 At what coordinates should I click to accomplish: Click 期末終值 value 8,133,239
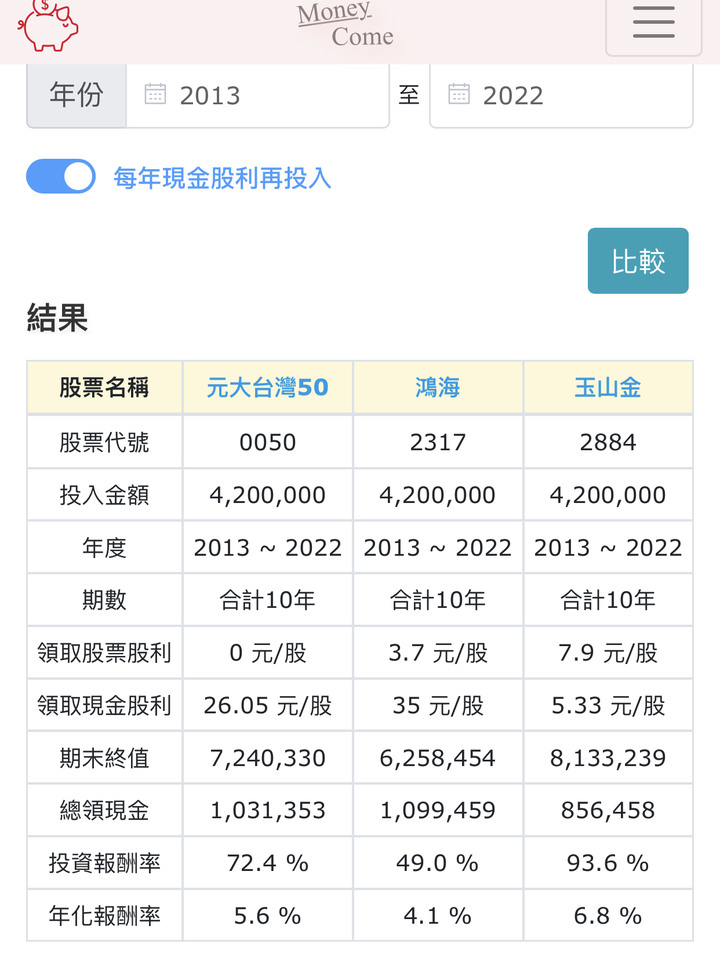(x=608, y=758)
